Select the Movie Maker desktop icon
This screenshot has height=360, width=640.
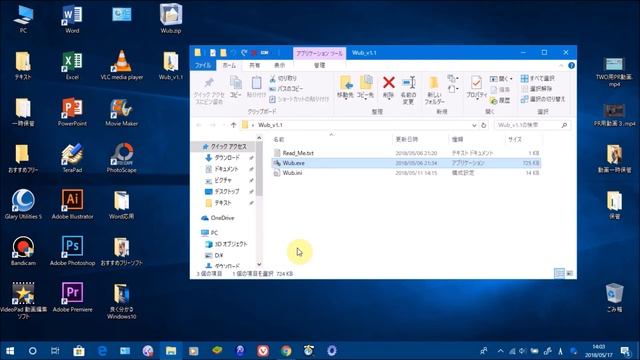pyautogui.click(x=122, y=111)
